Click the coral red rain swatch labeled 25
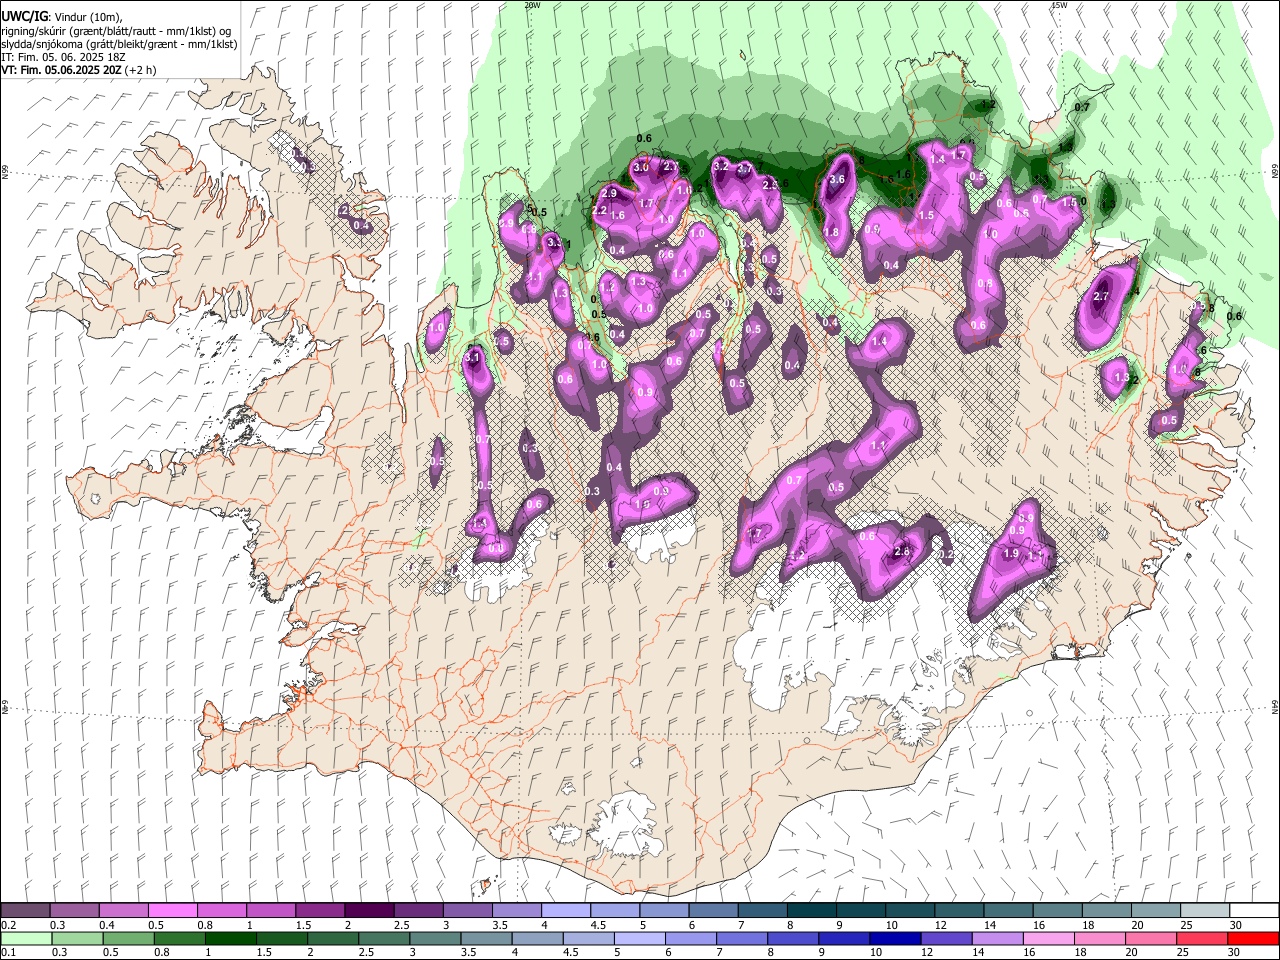 tap(1202, 938)
